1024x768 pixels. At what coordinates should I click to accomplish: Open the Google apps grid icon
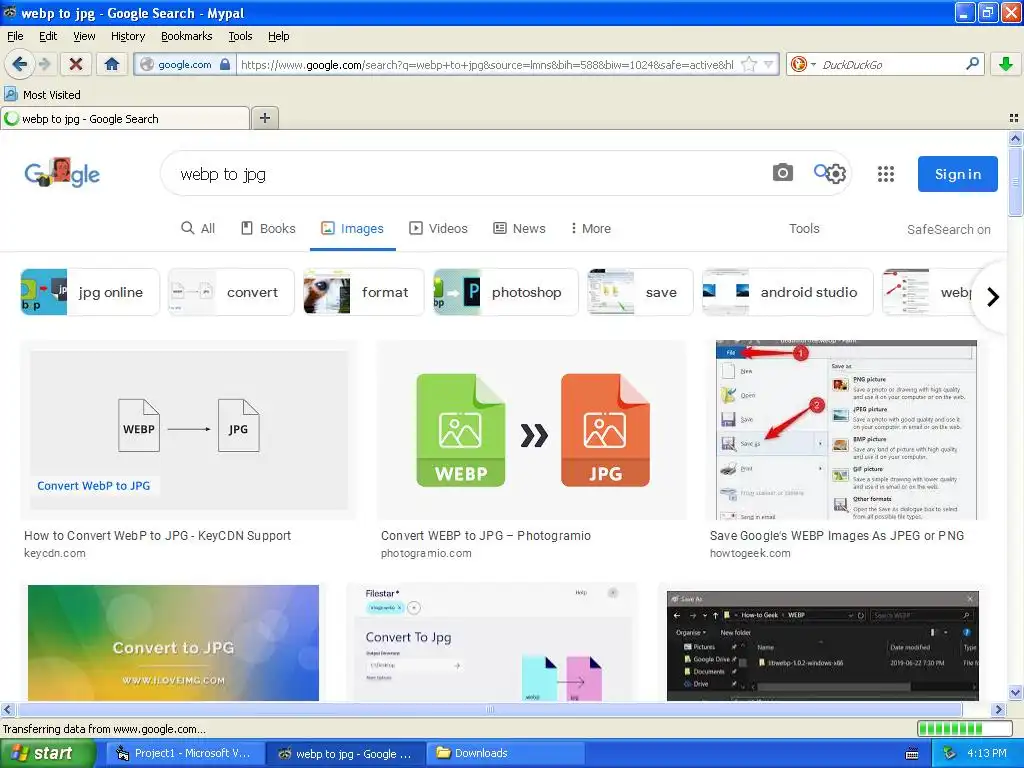(886, 174)
